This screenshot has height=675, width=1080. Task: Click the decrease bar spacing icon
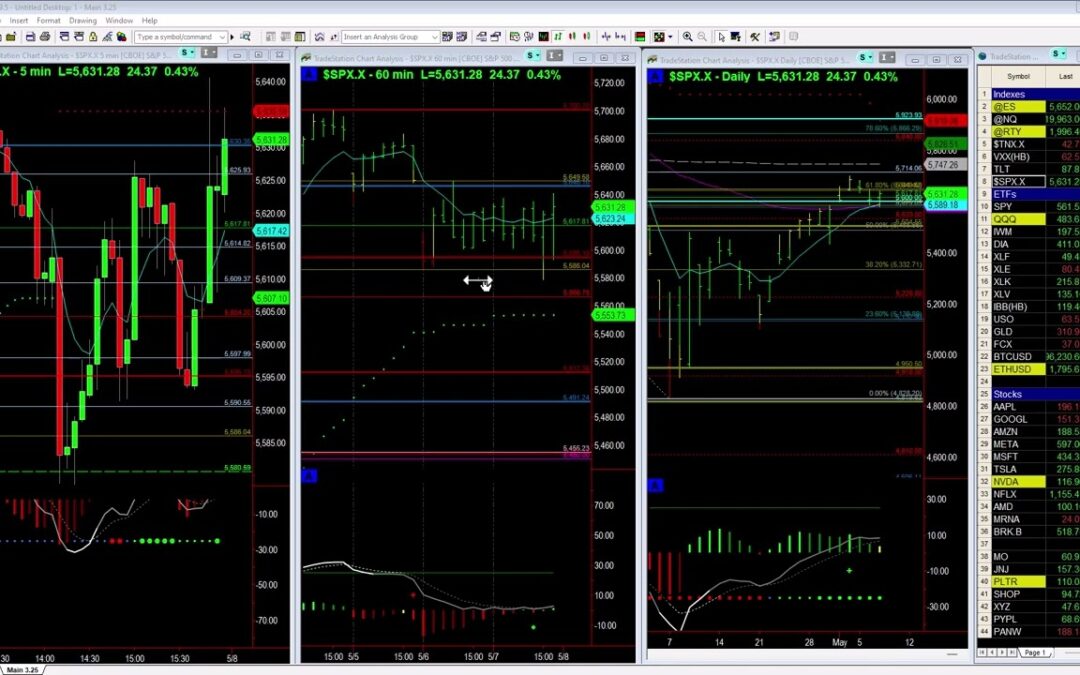(606, 37)
